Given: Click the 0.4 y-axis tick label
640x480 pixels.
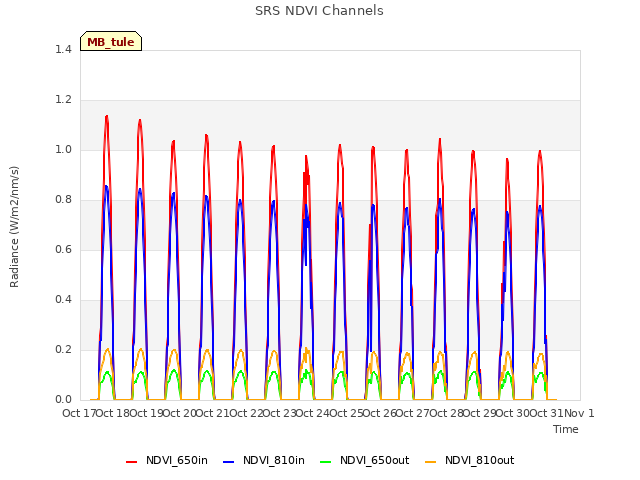Looking at the screenshot, I should [63, 300].
